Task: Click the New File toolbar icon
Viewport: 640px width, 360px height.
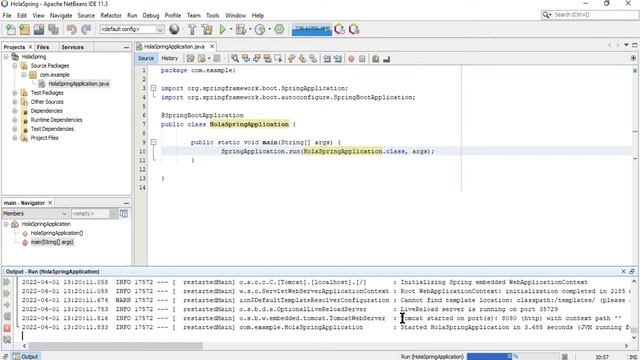Action: tap(11, 29)
